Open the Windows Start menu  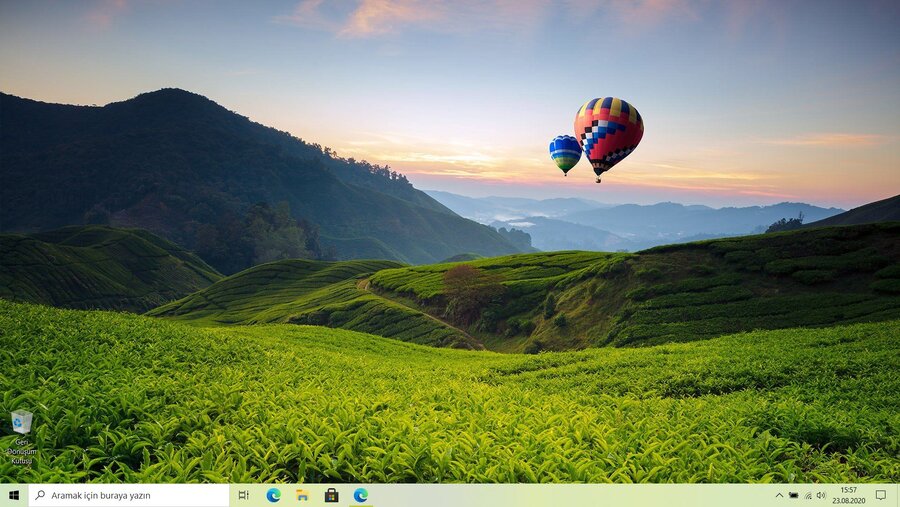[14, 495]
